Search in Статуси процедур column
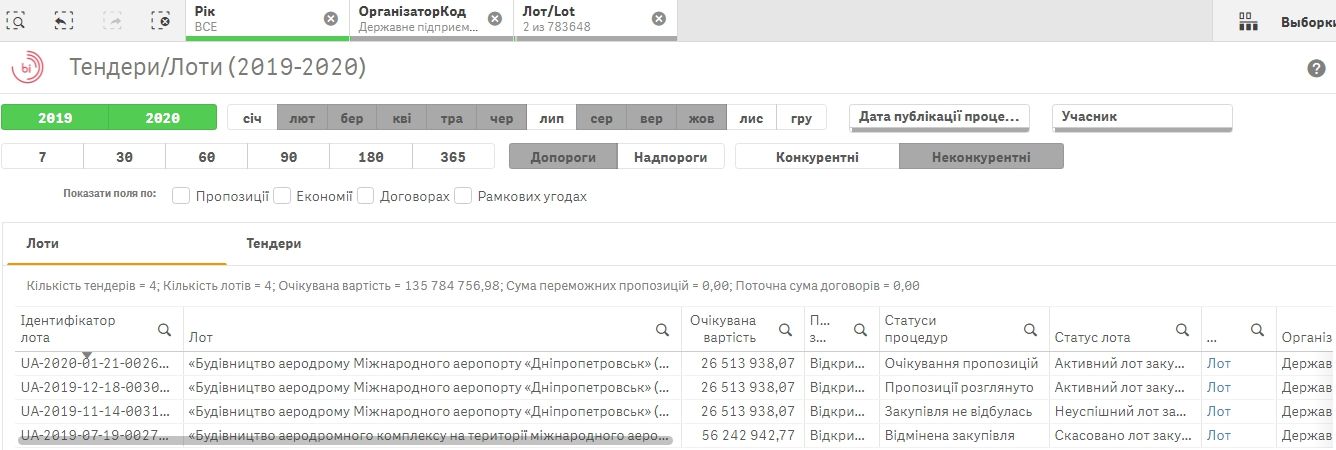1336x450 pixels. (1030, 329)
